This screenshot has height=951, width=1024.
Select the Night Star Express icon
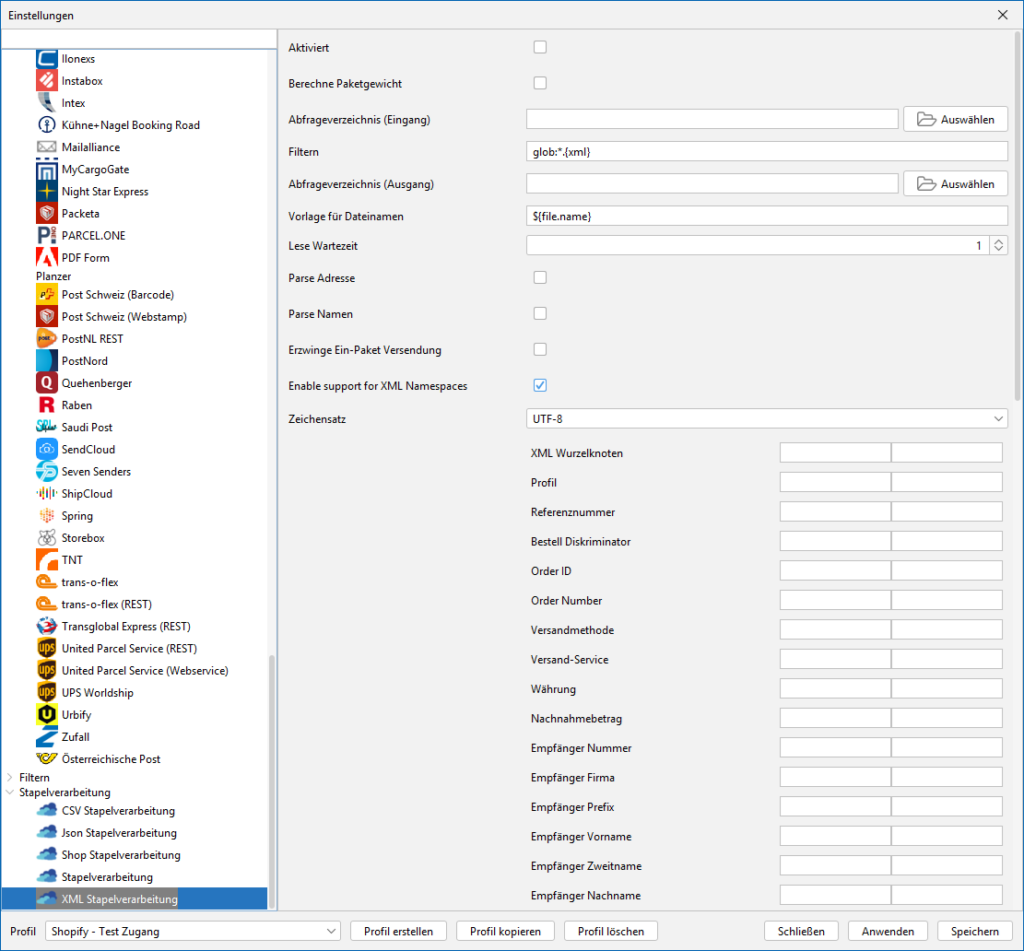click(46, 191)
